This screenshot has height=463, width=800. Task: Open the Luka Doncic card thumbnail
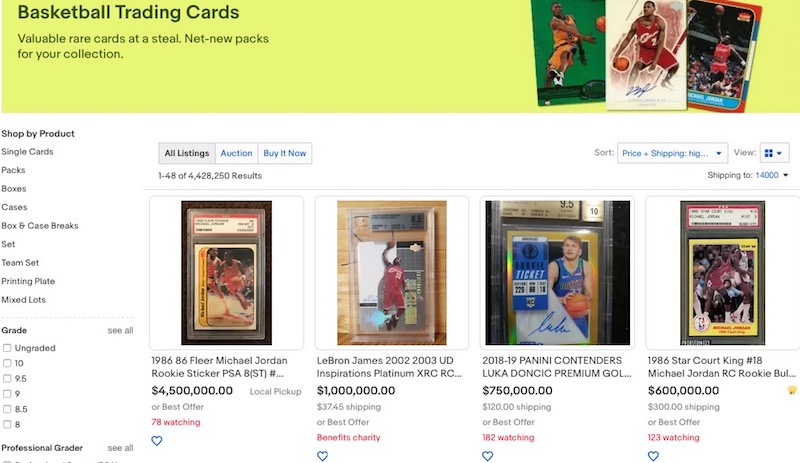pos(557,273)
